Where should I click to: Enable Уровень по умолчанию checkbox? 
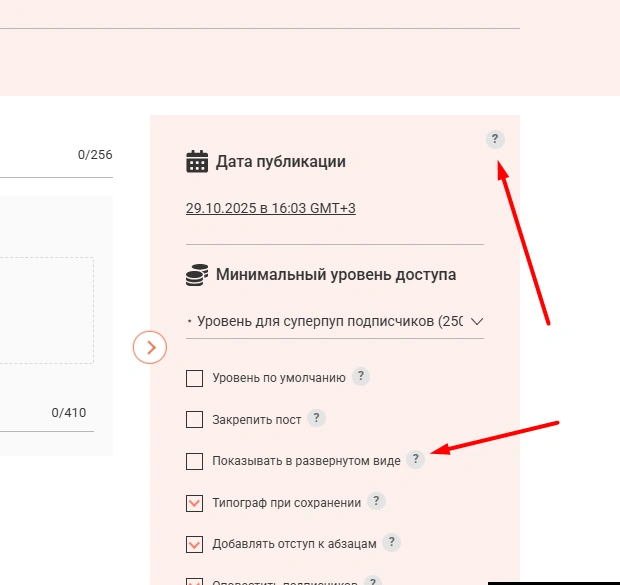pyautogui.click(x=195, y=378)
